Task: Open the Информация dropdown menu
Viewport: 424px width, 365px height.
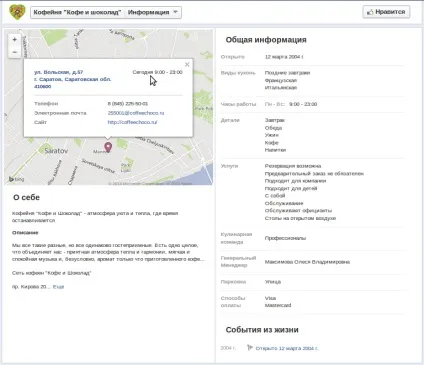Action: point(153,12)
